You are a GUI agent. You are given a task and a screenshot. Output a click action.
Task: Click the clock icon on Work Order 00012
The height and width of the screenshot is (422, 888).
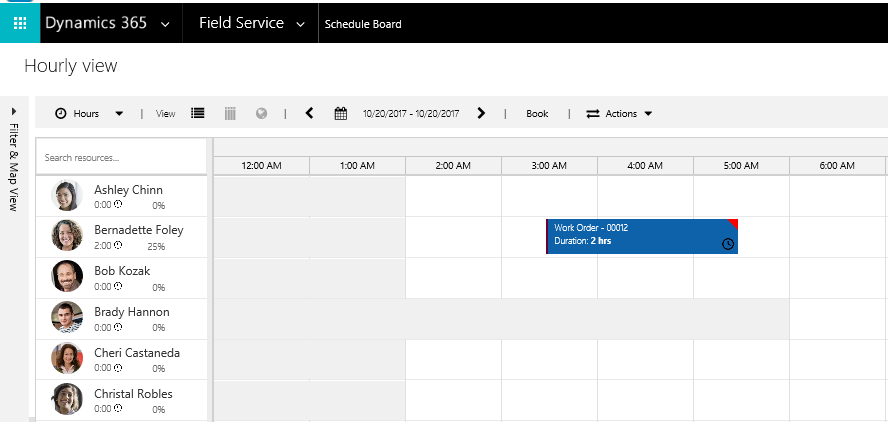pyautogui.click(x=728, y=244)
